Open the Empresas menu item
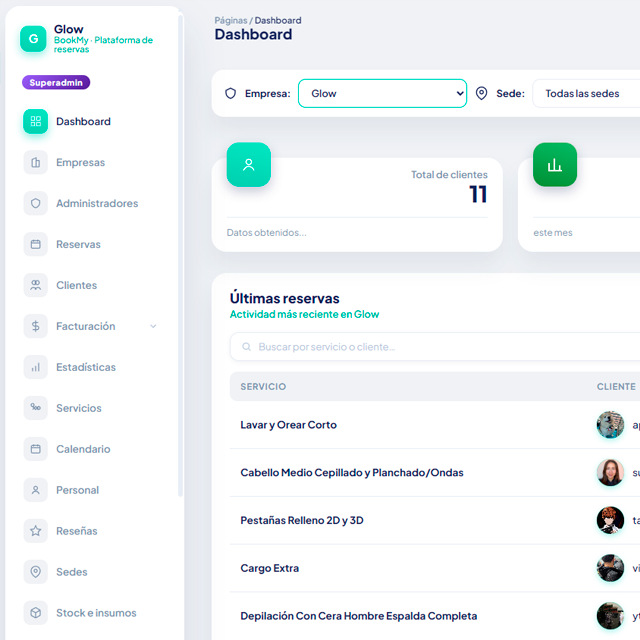Screen dimensions: 640x640 click(x=90, y=162)
